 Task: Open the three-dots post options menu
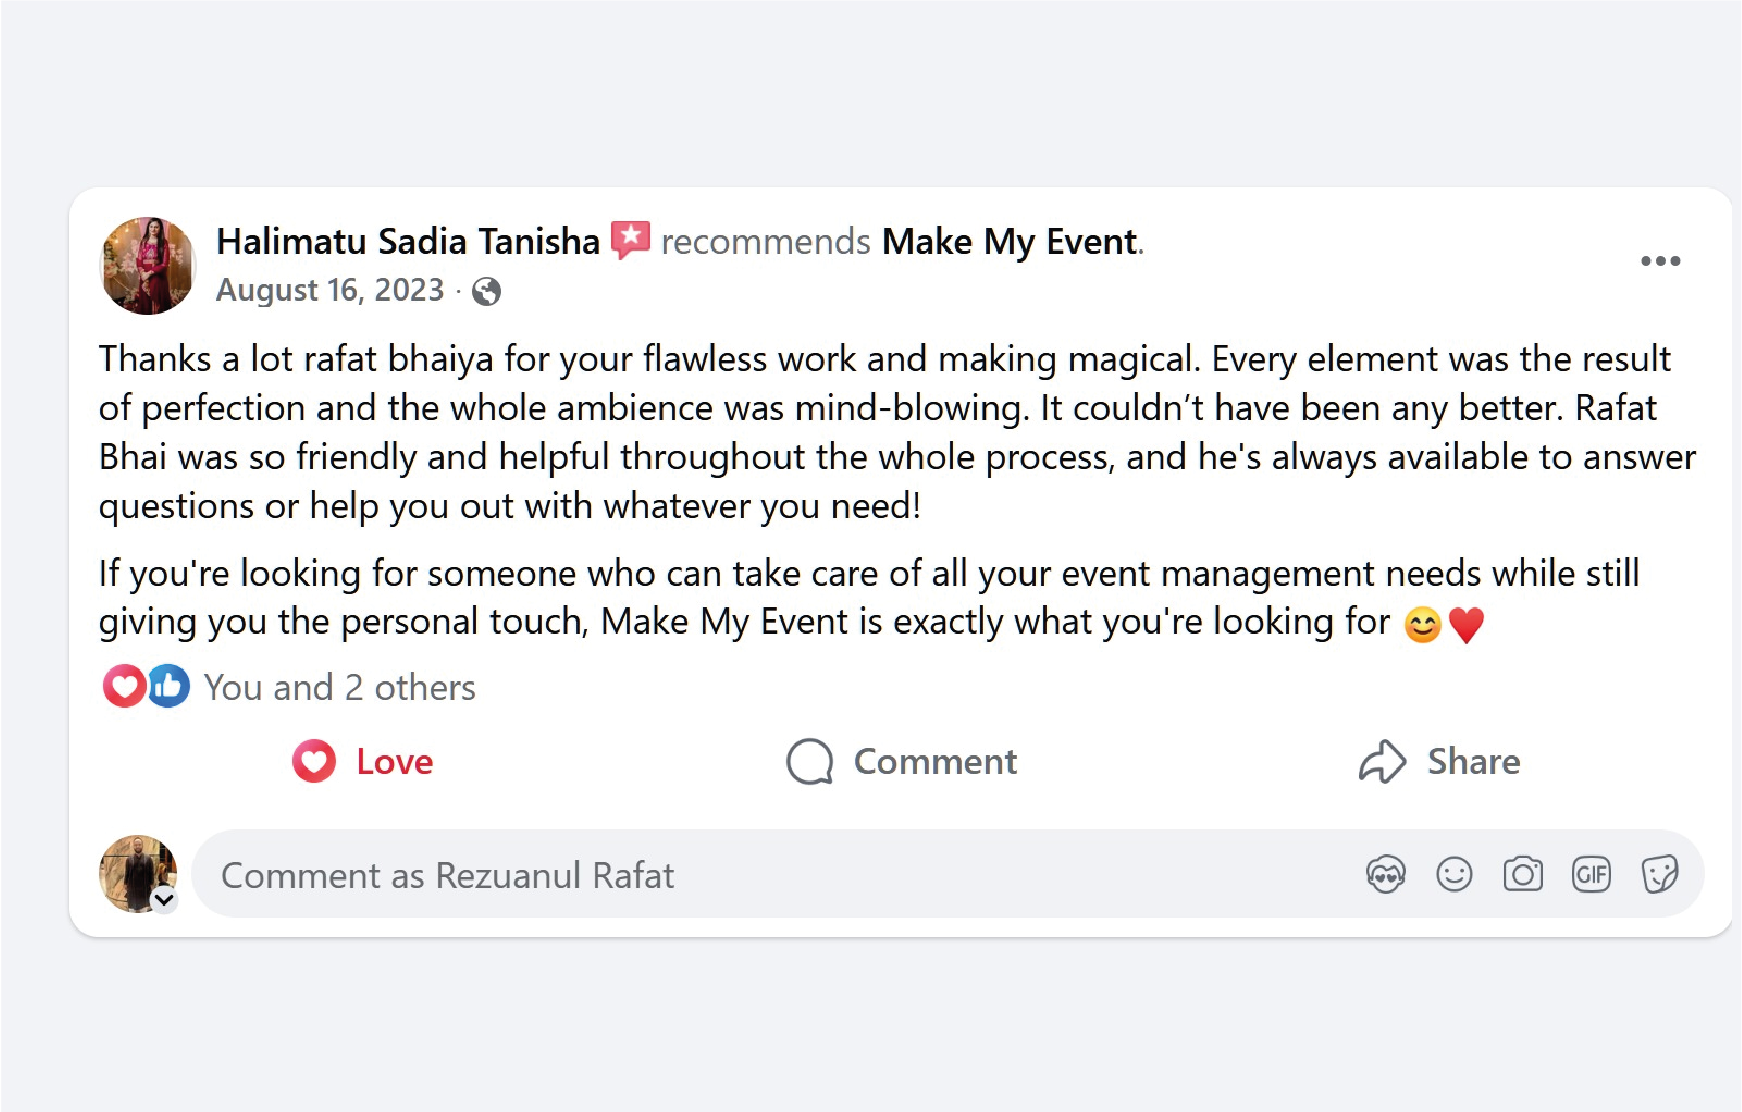pos(1661,260)
